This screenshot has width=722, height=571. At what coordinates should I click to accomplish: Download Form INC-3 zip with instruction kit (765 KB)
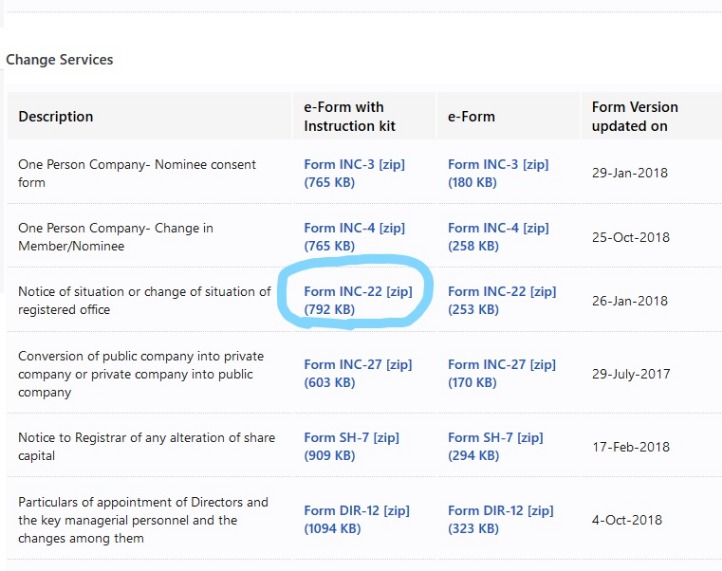pos(354,173)
